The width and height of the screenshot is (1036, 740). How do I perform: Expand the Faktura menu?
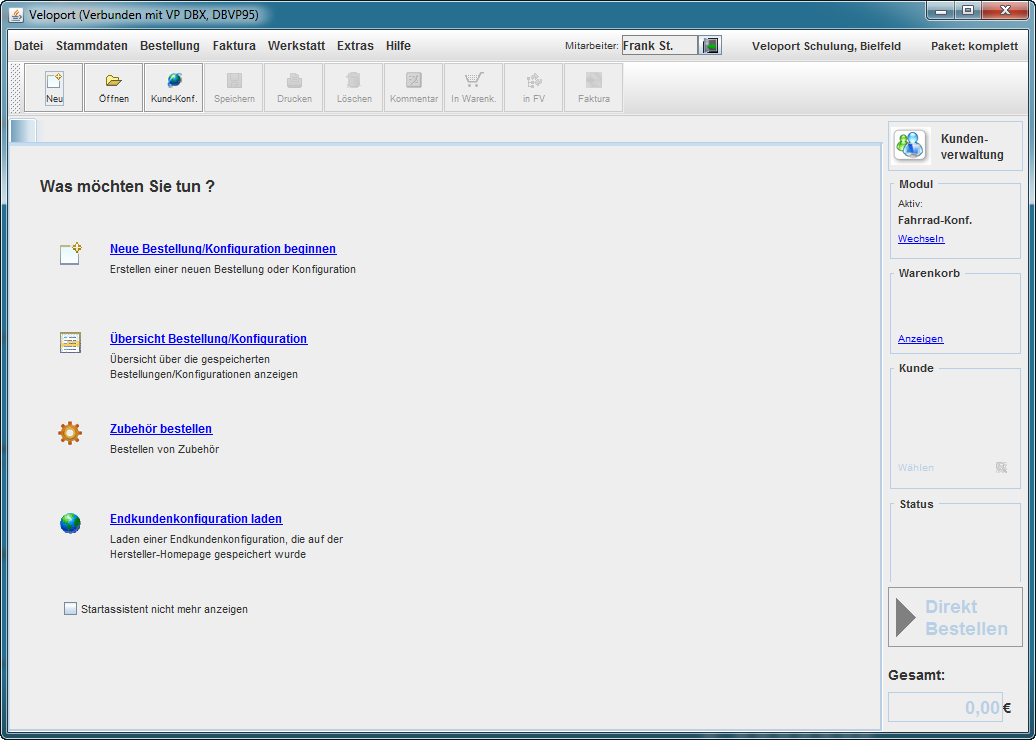coord(234,46)
